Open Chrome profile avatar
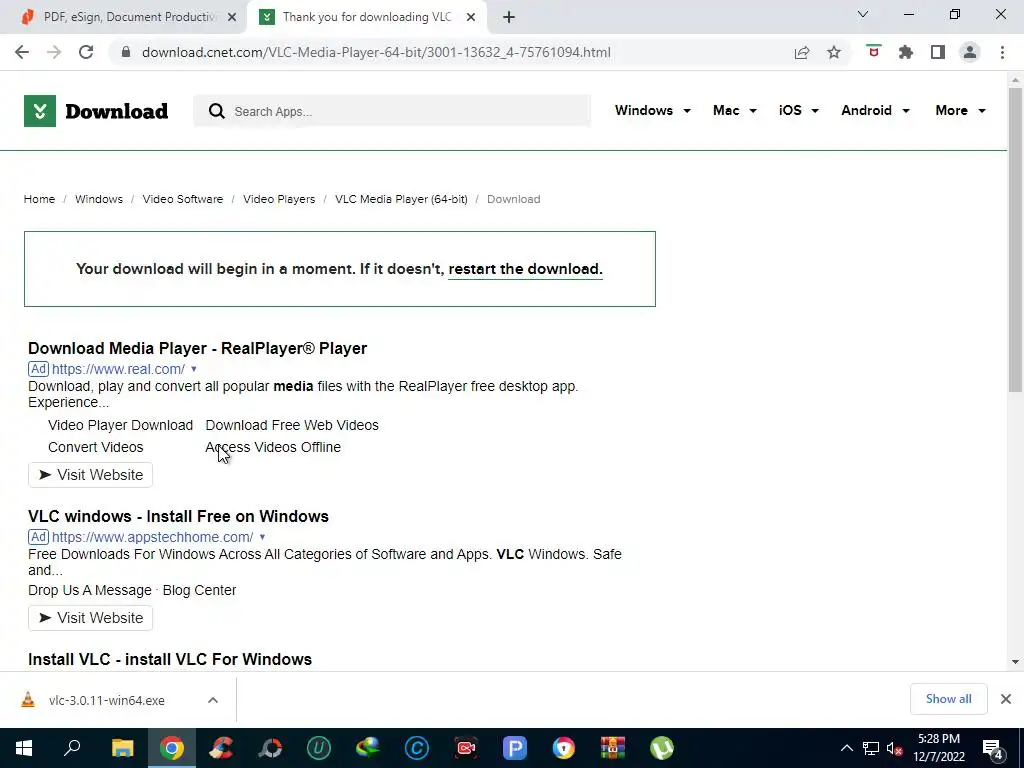Image resolution: width=1024 pixels, height=768 pixels. (970, 52)
